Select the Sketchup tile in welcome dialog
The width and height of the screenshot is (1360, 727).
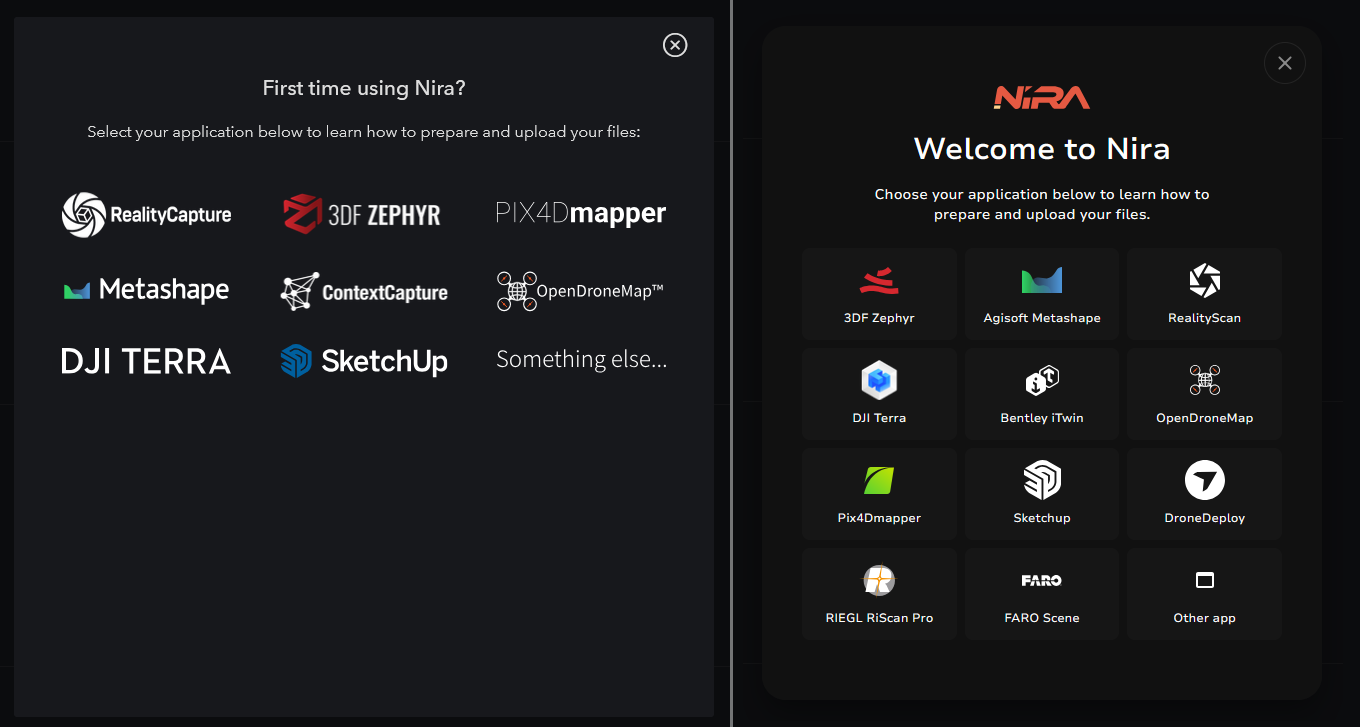(x=1042, y=494)
